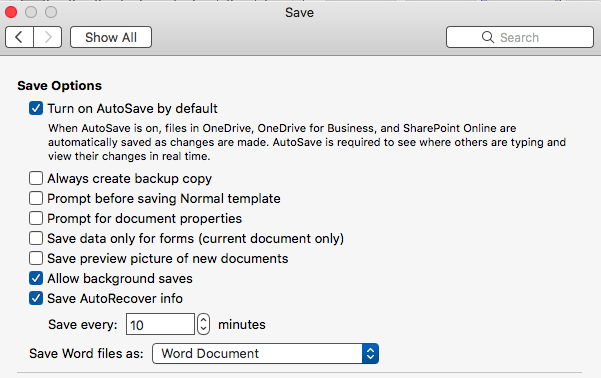This screenshot has width=601, height=378.
Task: Uncheck Turn on AutoSave by default
Action: point(36,108)
